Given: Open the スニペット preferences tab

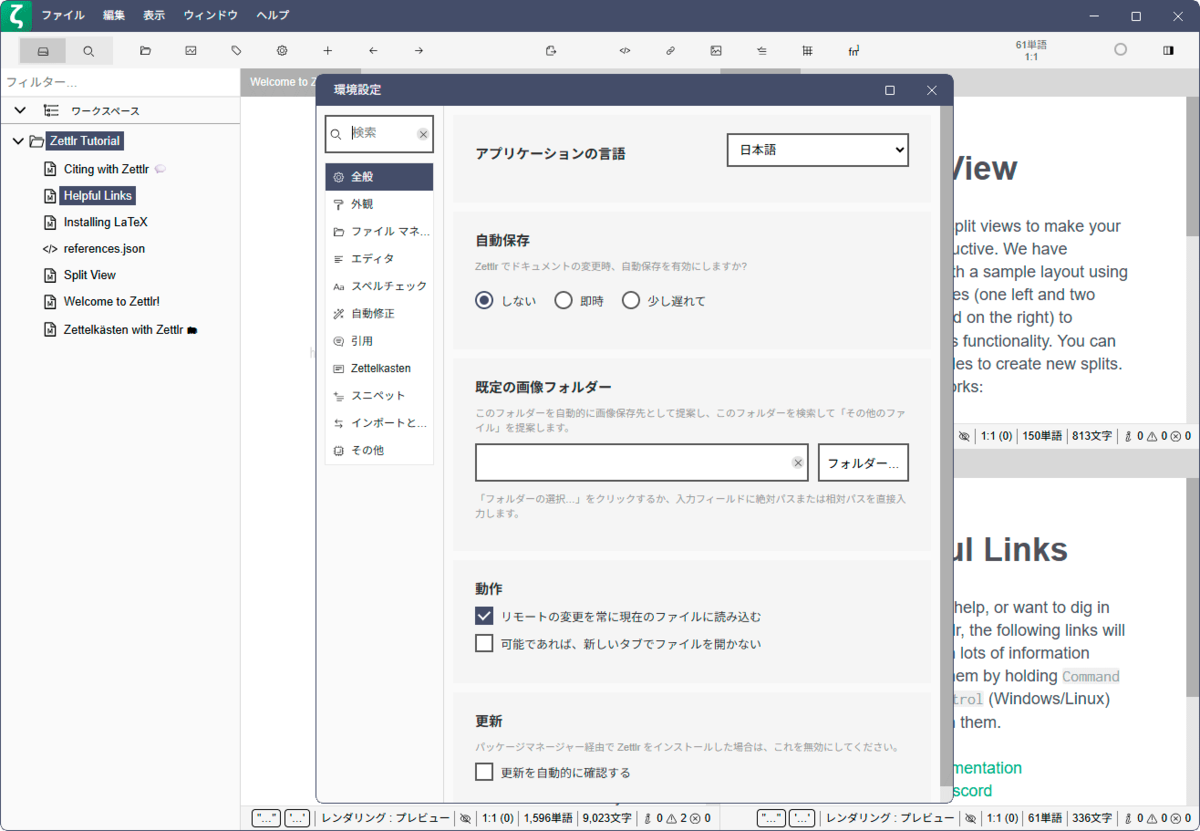Looking at the screenshot, I should tap(379, 396).
